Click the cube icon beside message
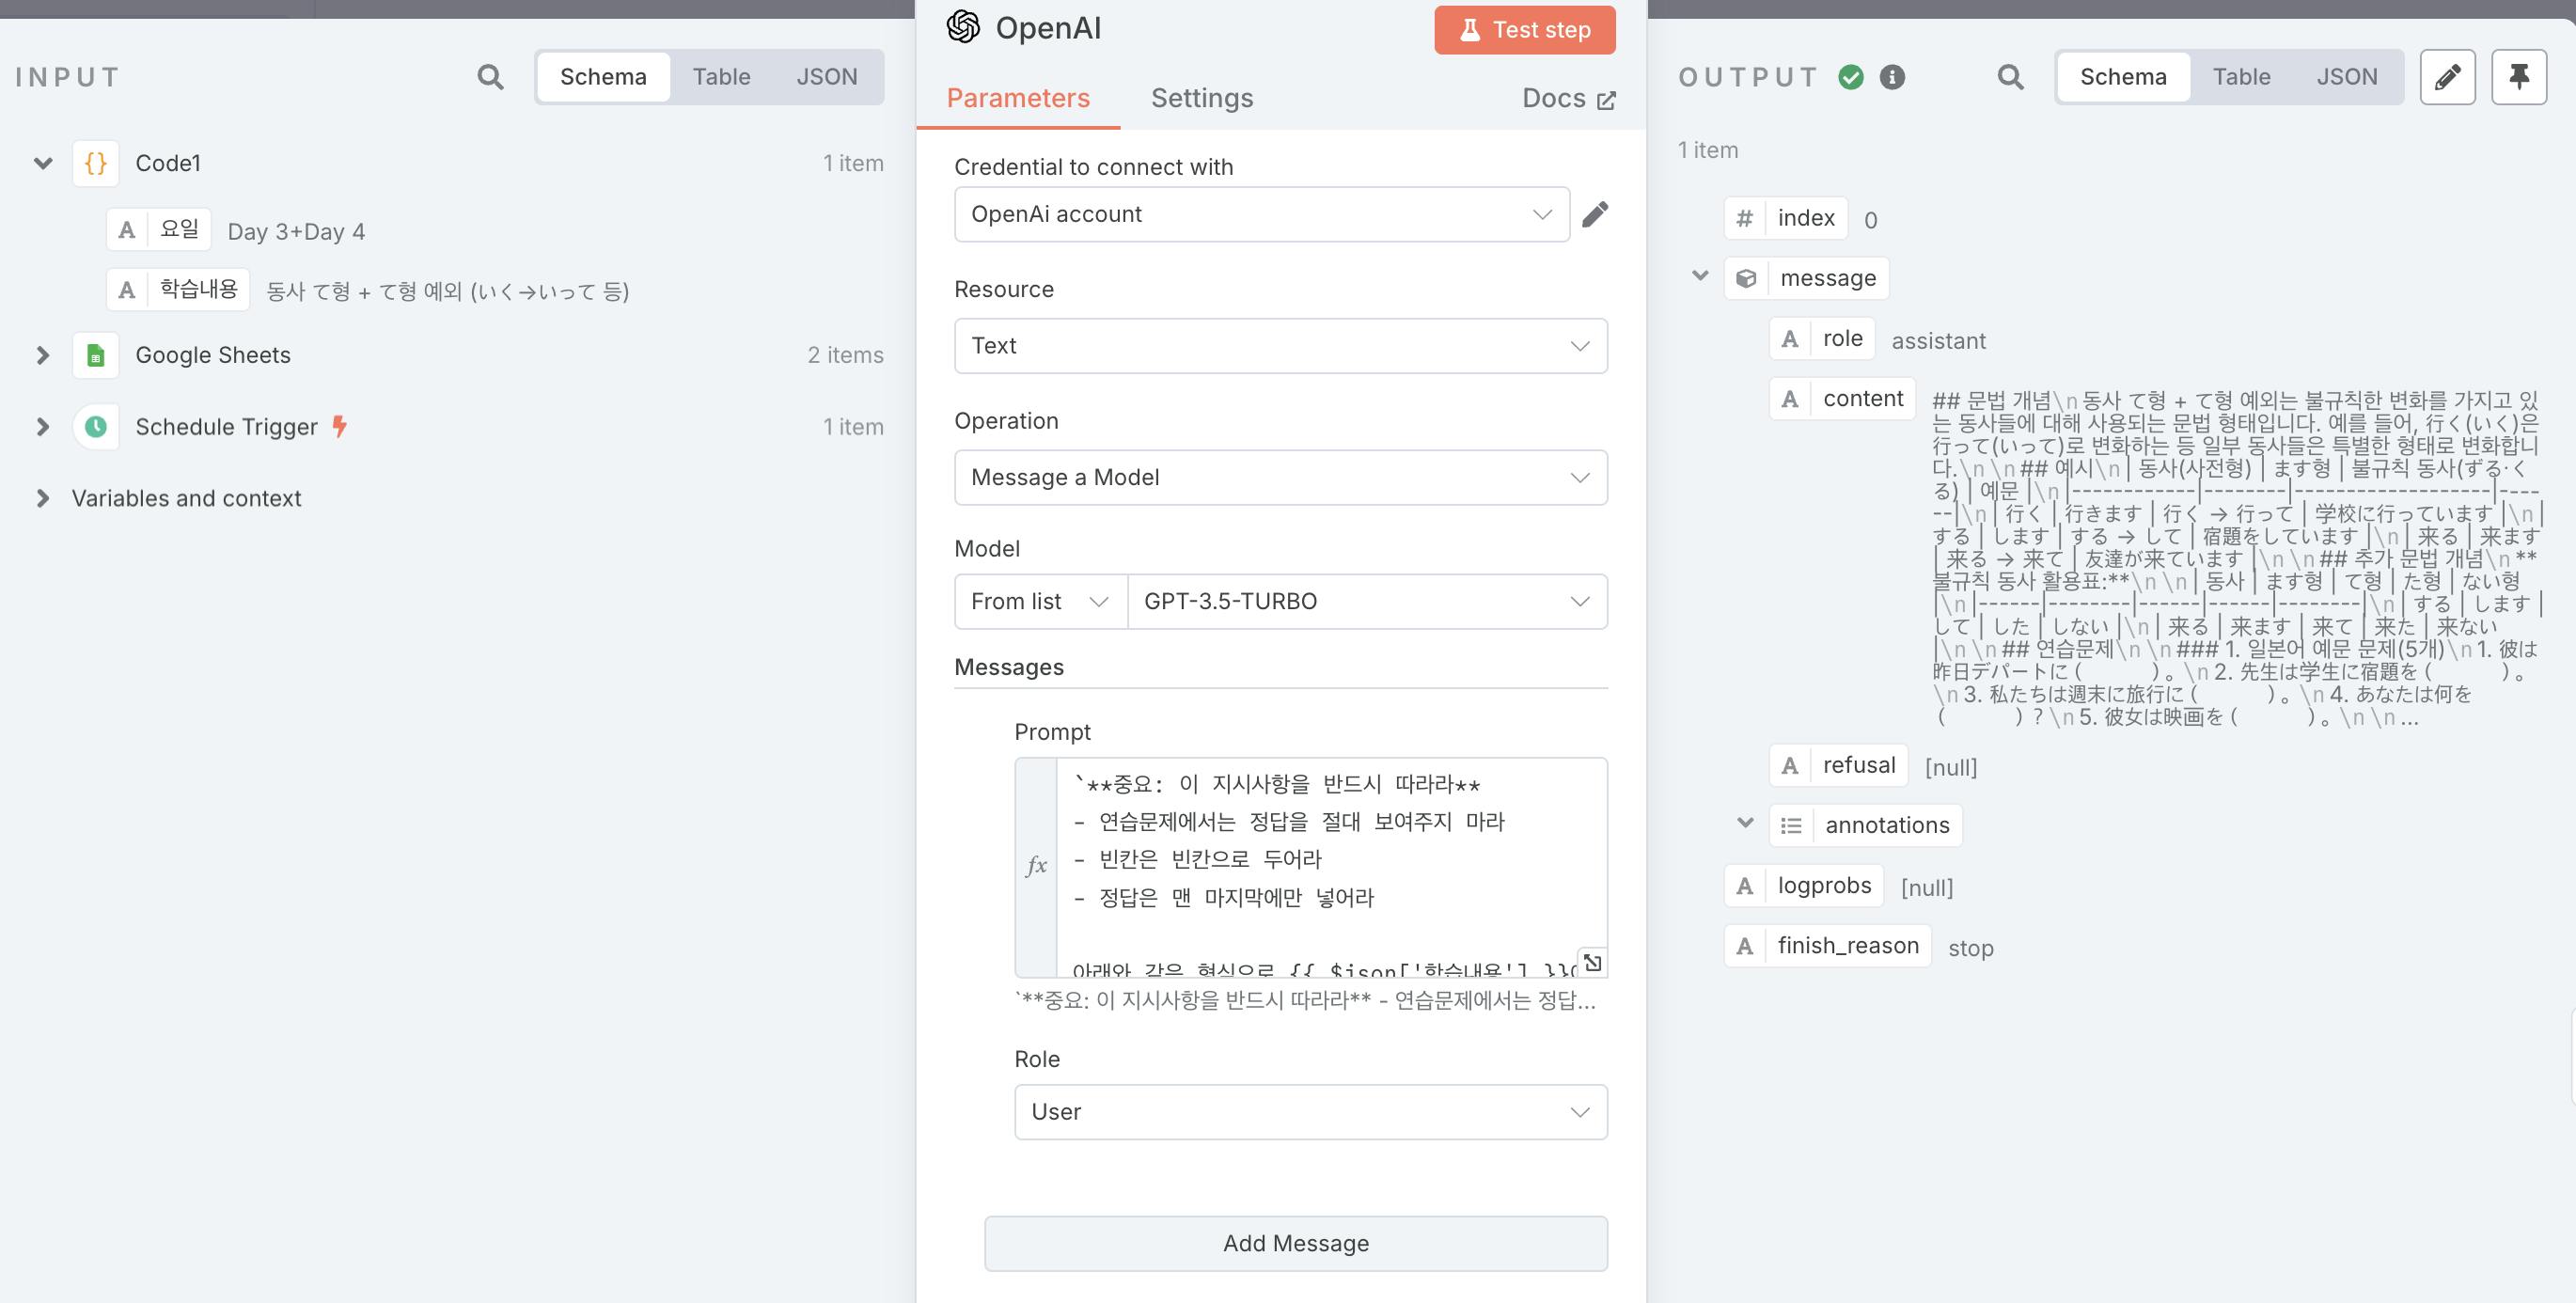 click(1746, 278)
